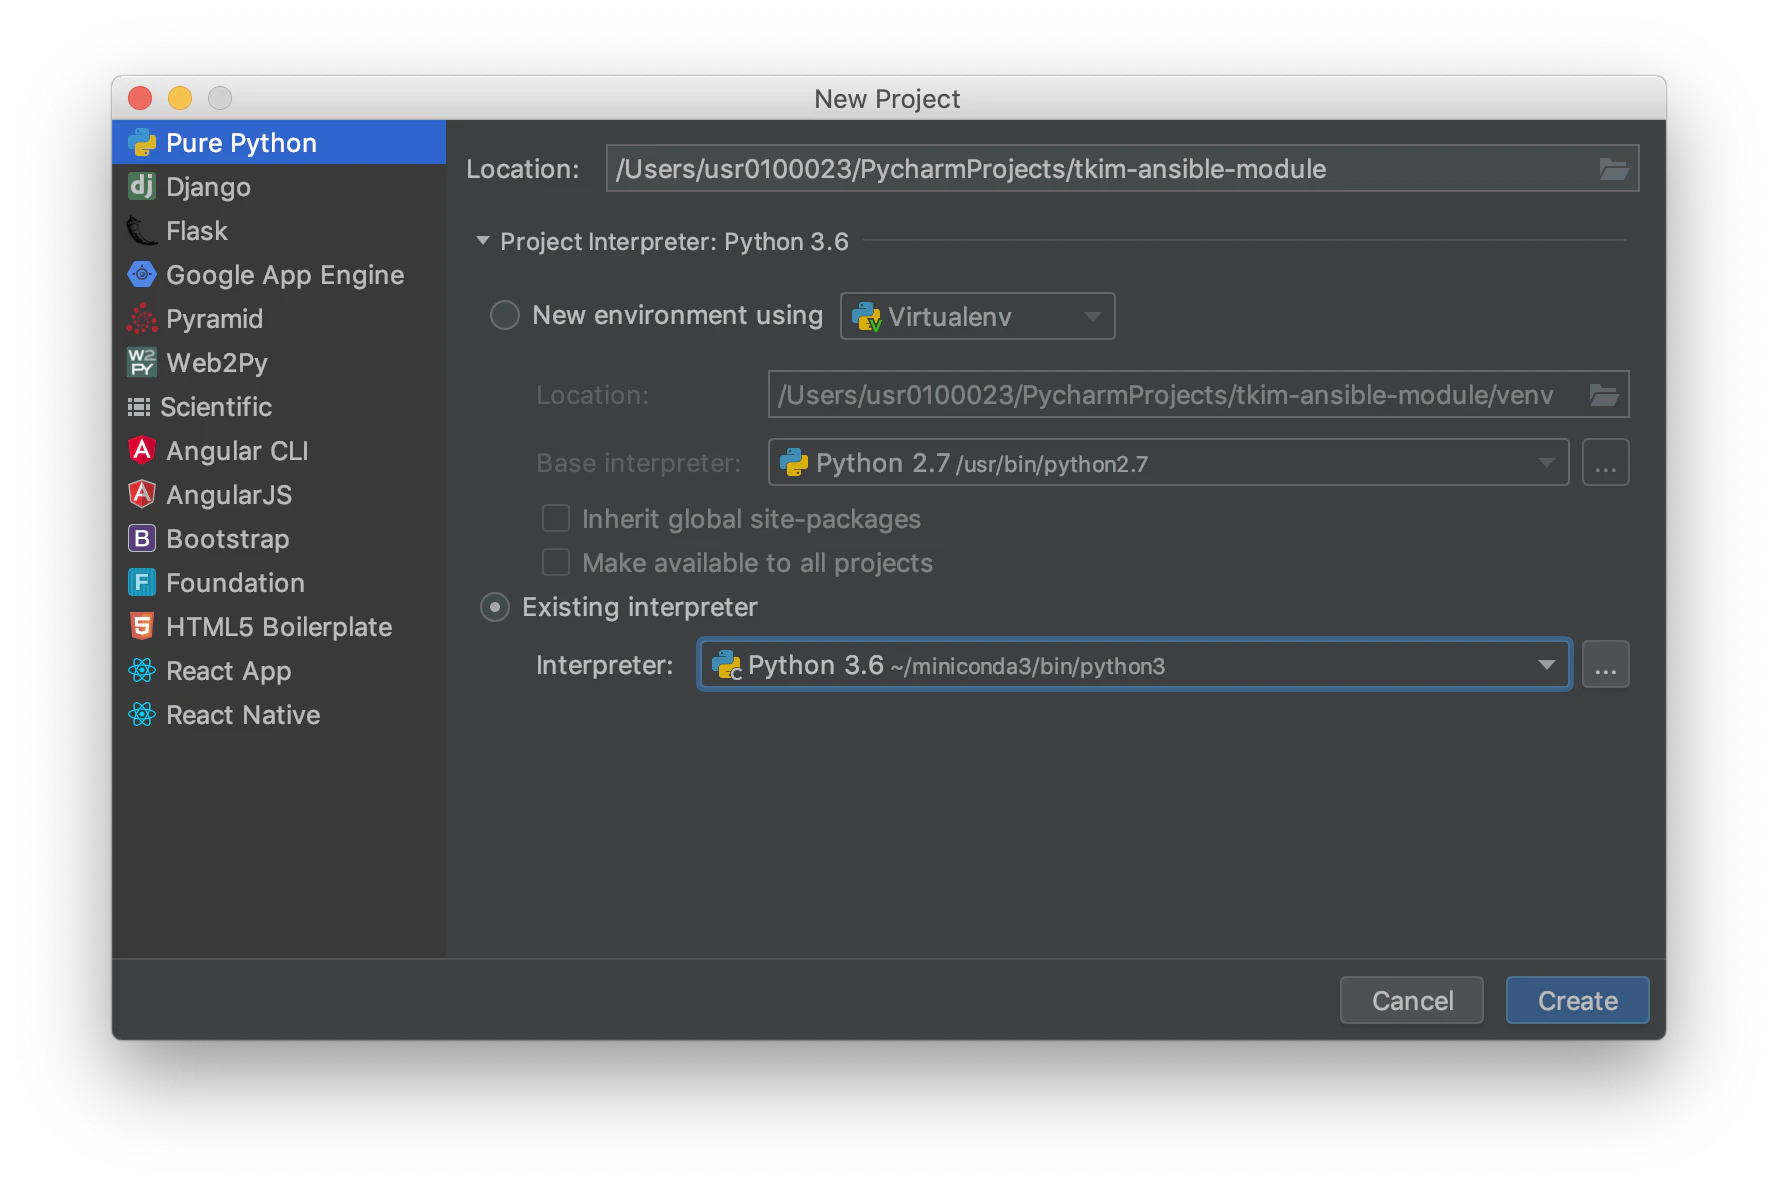This screenshot has height=1188, width=1778.
Task: Choose the Scientific project type
Action: 279,407
